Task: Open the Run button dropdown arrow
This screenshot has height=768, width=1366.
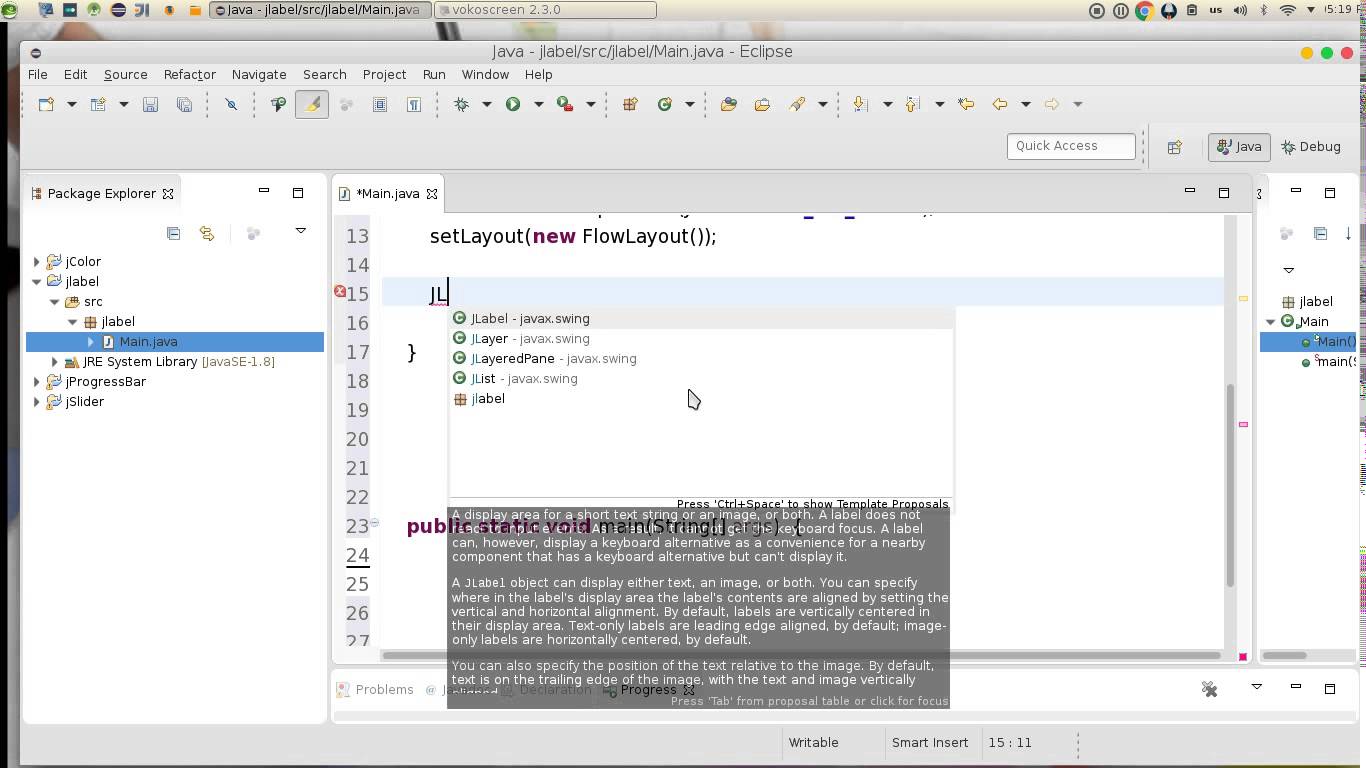Action: coord(537,104)
